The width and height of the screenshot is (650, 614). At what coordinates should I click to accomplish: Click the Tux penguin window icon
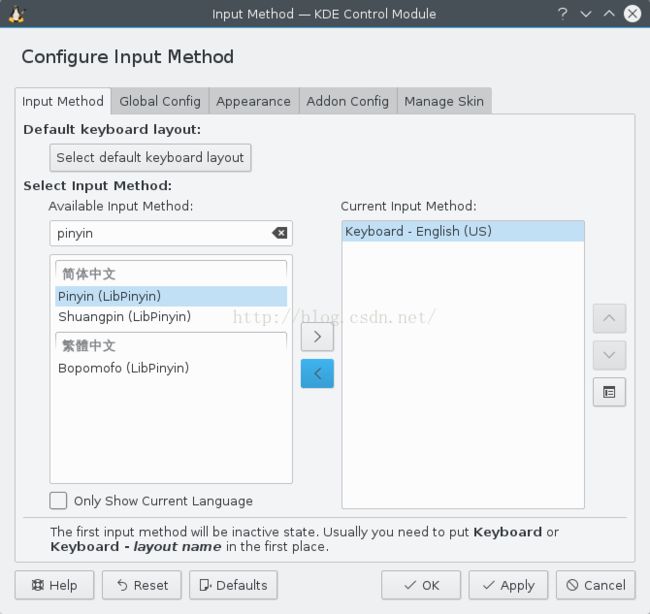point(17,14)
